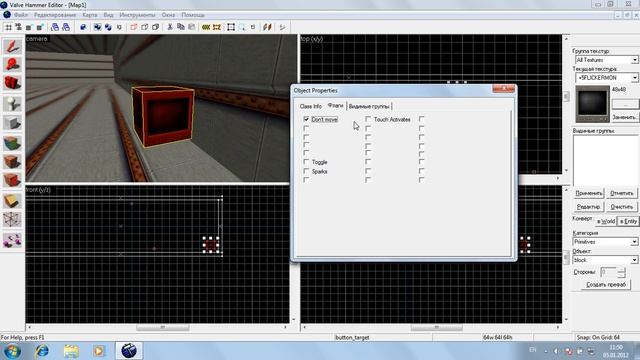The width and height of the screenshot is (640, 360).
Task: Choose the wireframe Vertex Manipulation tool
Action: (12, 220)
